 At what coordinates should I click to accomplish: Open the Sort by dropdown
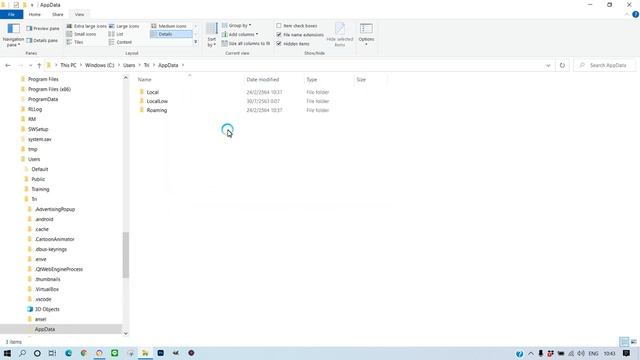[211, 35]
